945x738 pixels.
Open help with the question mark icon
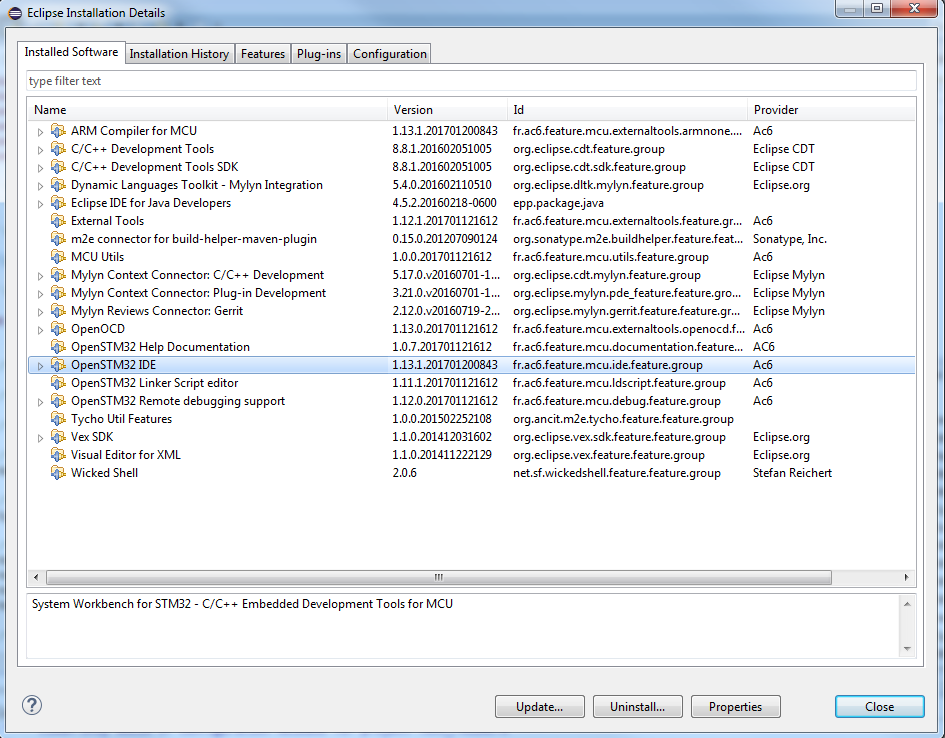coord(32,705)
